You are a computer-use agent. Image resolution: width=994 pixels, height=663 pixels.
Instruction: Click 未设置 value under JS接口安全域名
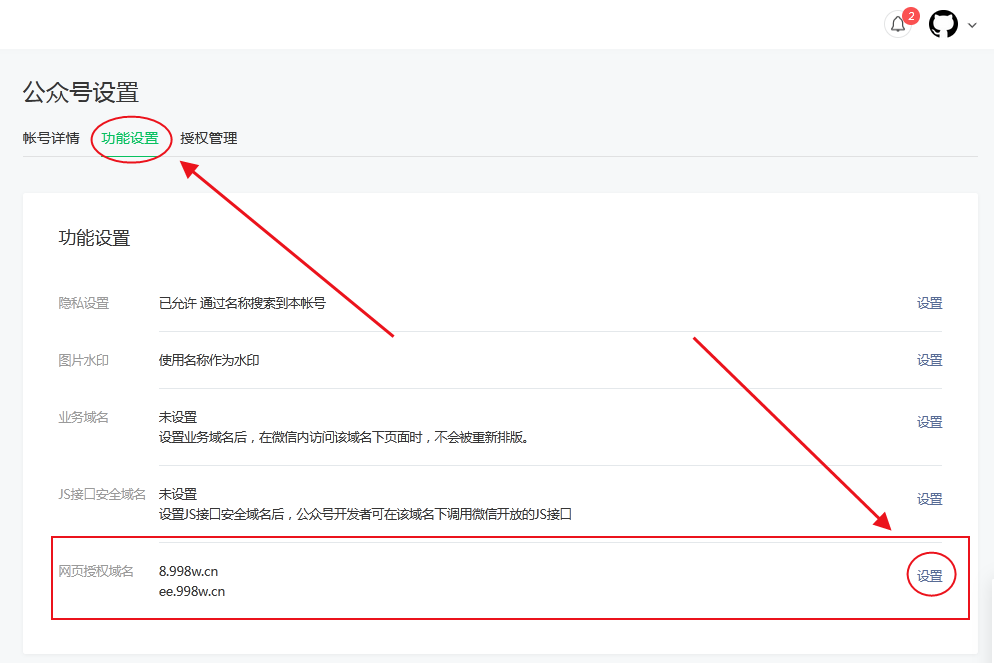(178, 494)
